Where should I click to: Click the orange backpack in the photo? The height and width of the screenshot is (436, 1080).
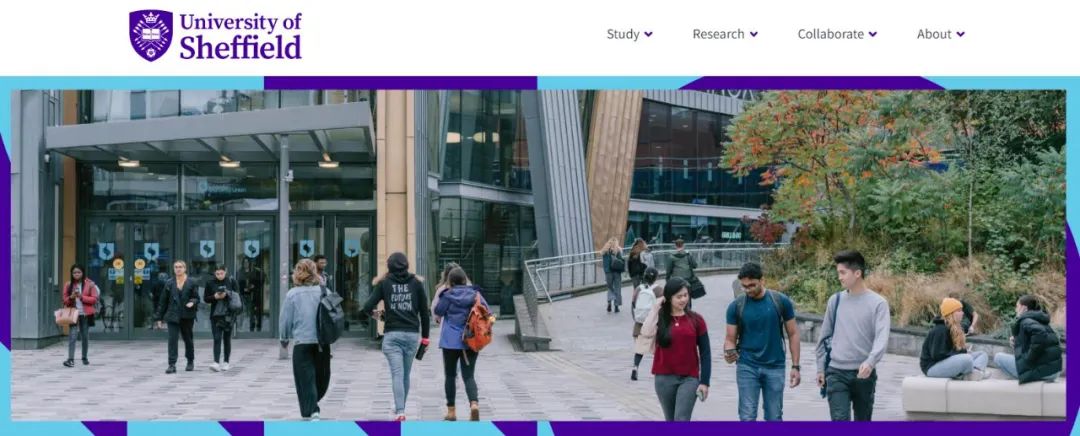478,325
